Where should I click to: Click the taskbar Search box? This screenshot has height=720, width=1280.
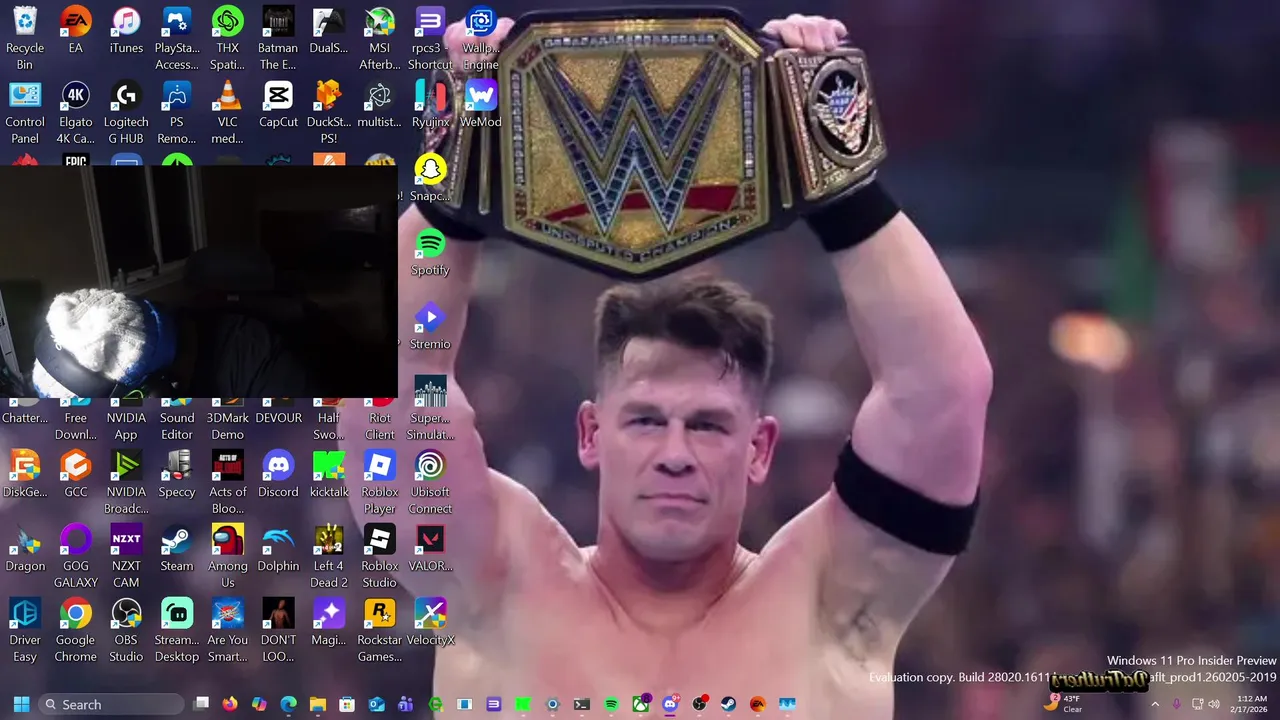click(112, 704)
